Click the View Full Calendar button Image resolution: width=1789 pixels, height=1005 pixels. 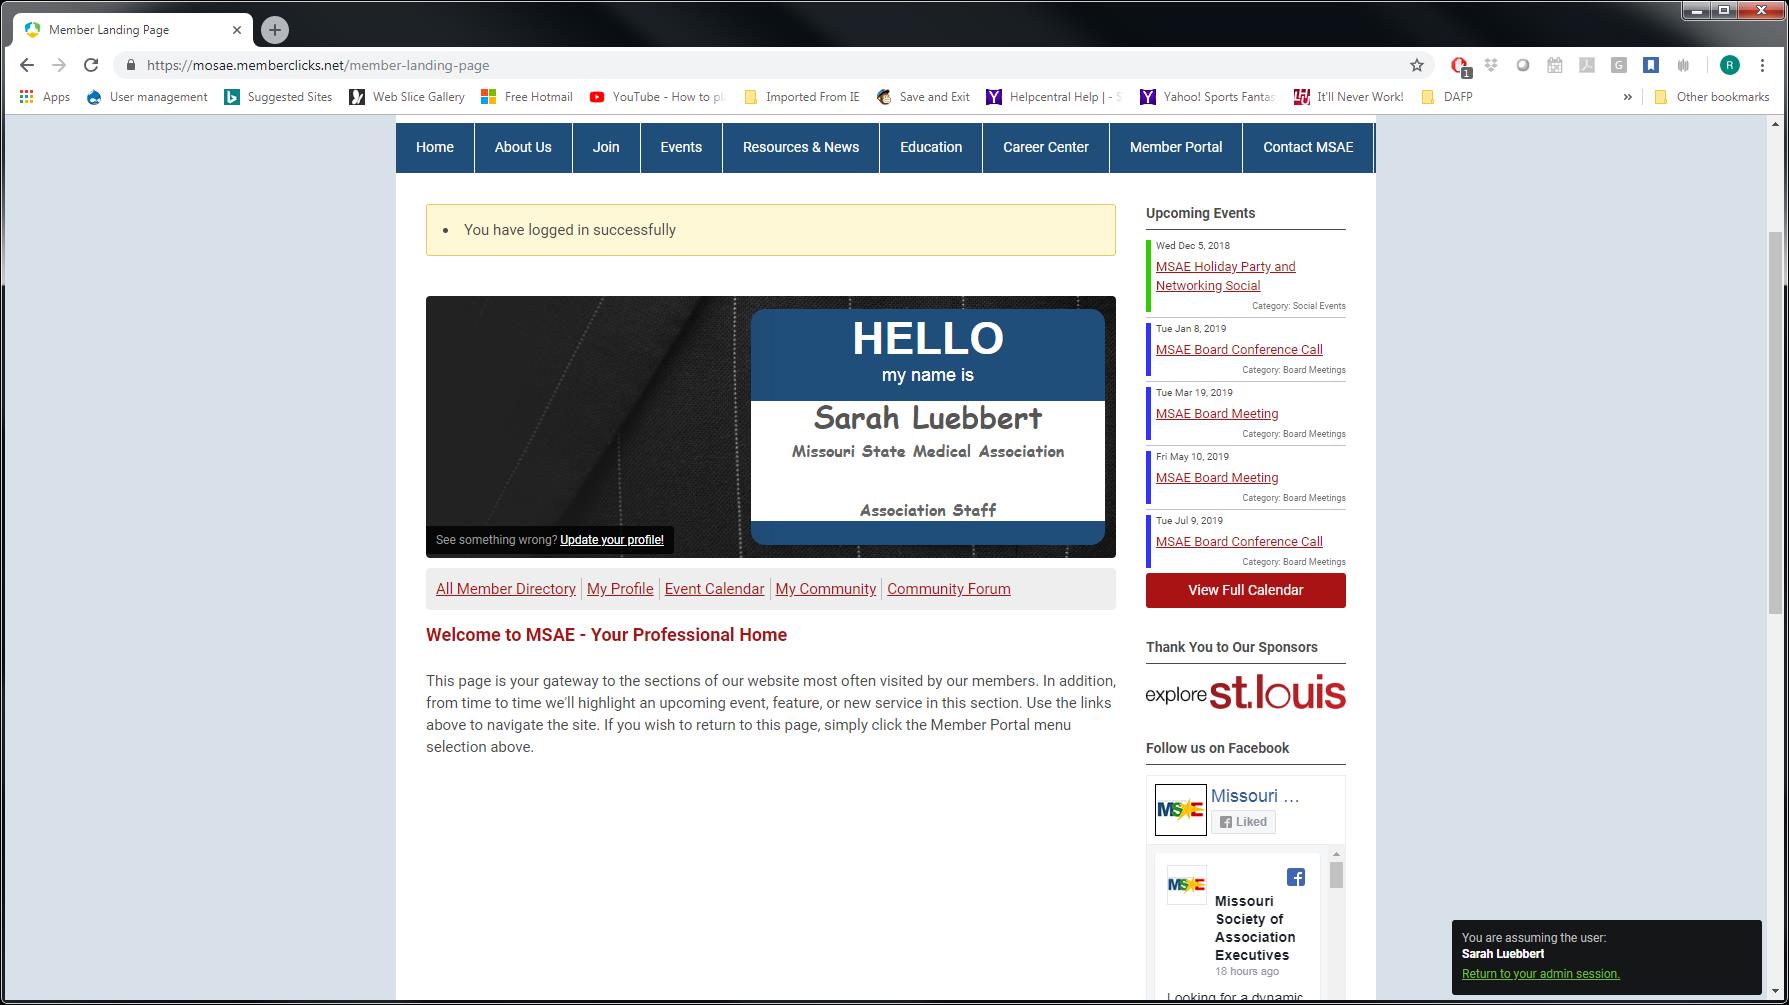pyautogui.click(x=1245, y=590)
